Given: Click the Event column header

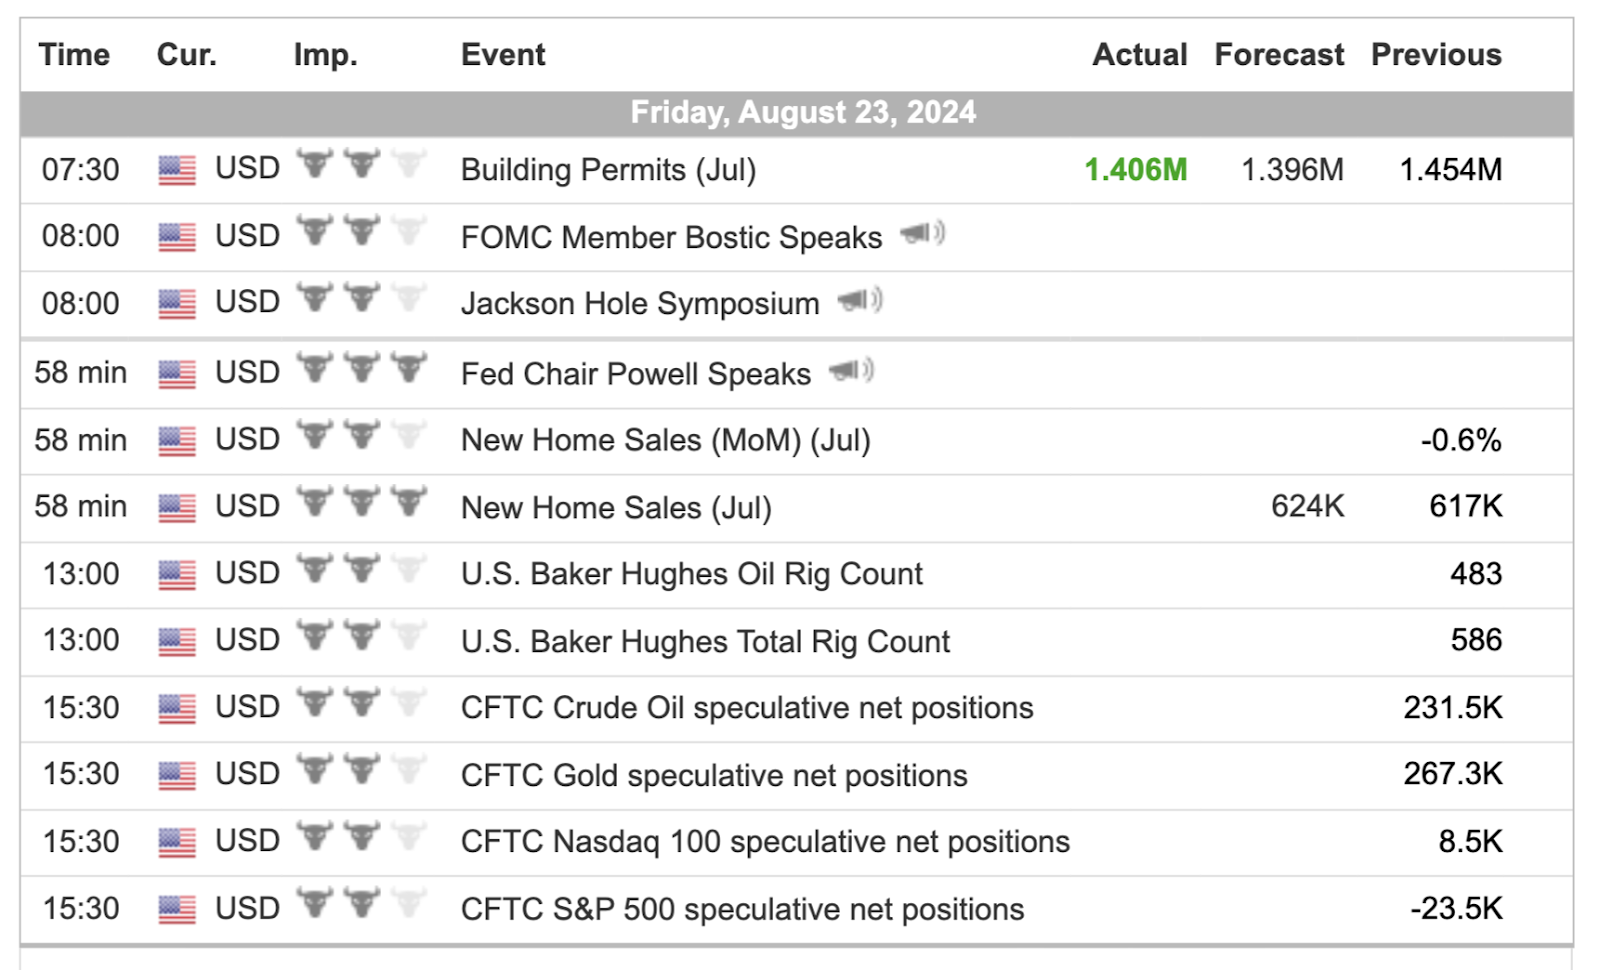Looking at the screenshot, I should pyautogui.click(x=503, y=54).
